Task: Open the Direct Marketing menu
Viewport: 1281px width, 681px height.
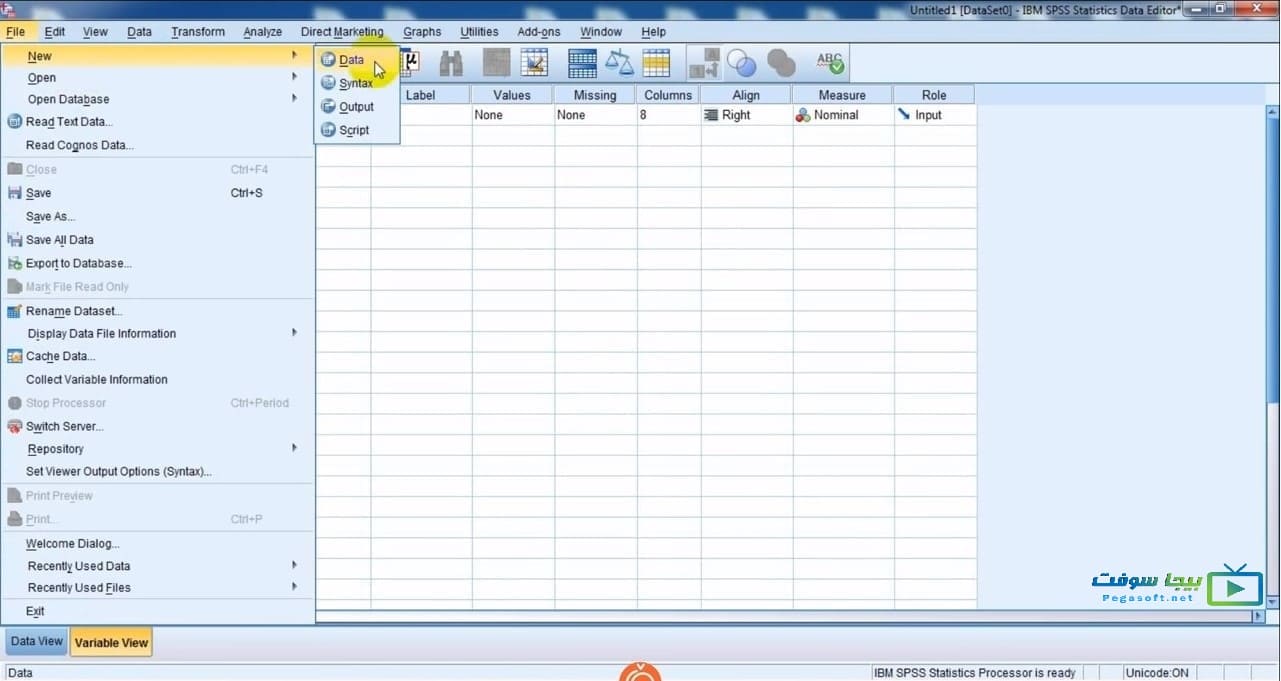Action: click(x=342, y=32)
